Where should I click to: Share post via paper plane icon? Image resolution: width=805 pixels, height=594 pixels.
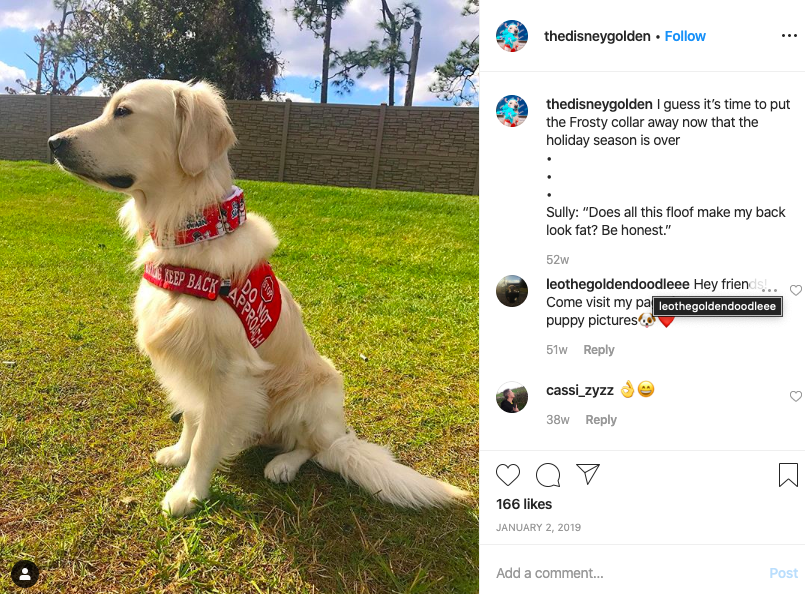tap(588, 474)
